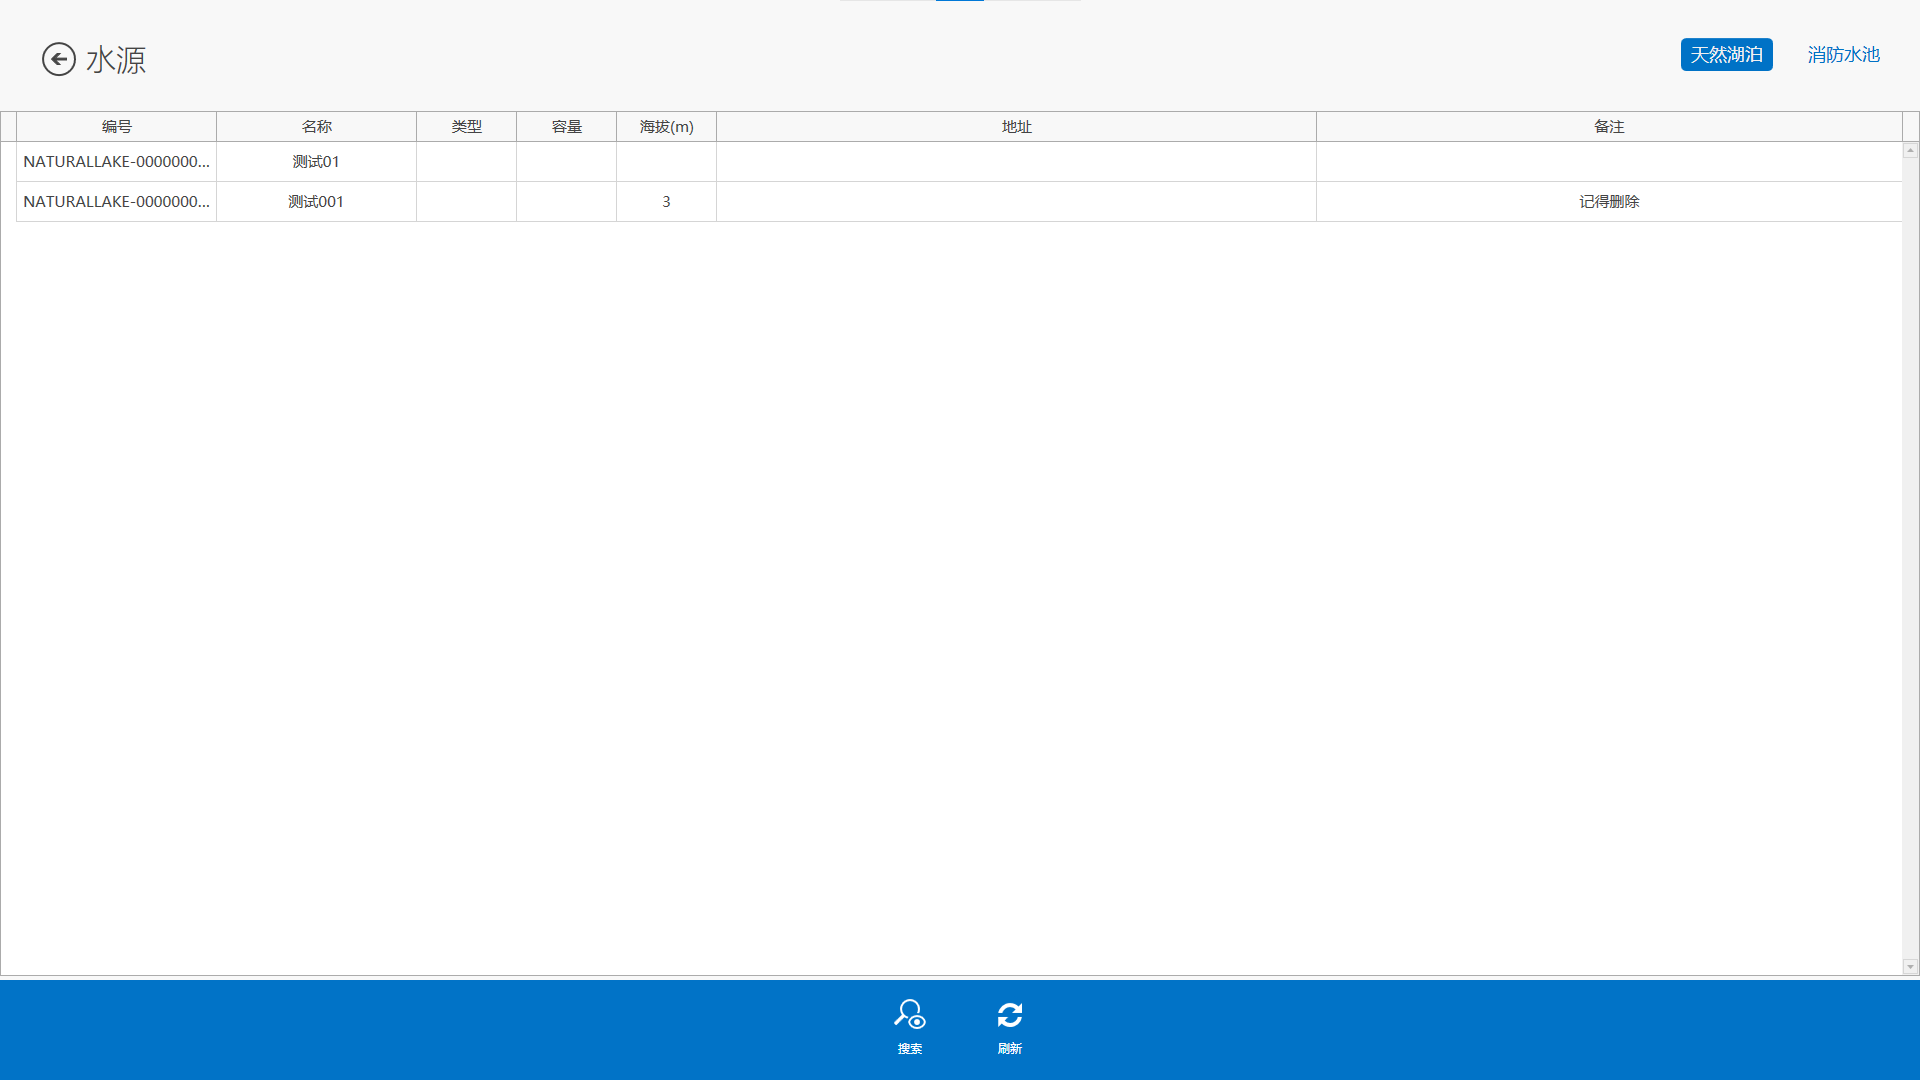Sort by the 名称 column header
1920x1080 pixels.
click(x=316, y=127)
